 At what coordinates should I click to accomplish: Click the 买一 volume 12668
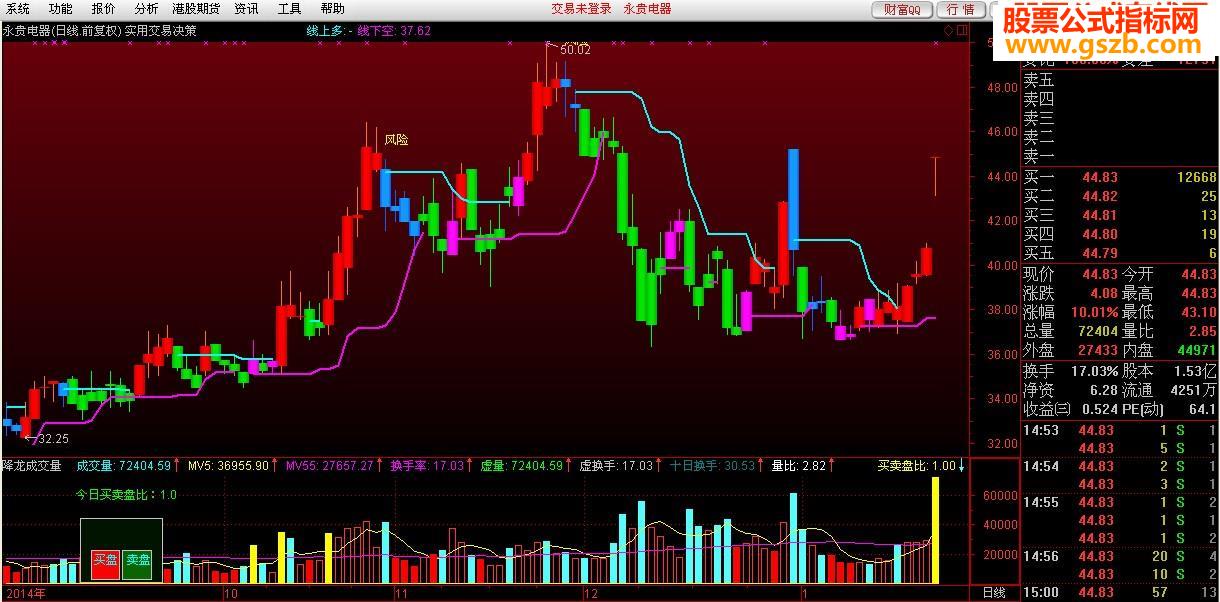coord(1197,177)
